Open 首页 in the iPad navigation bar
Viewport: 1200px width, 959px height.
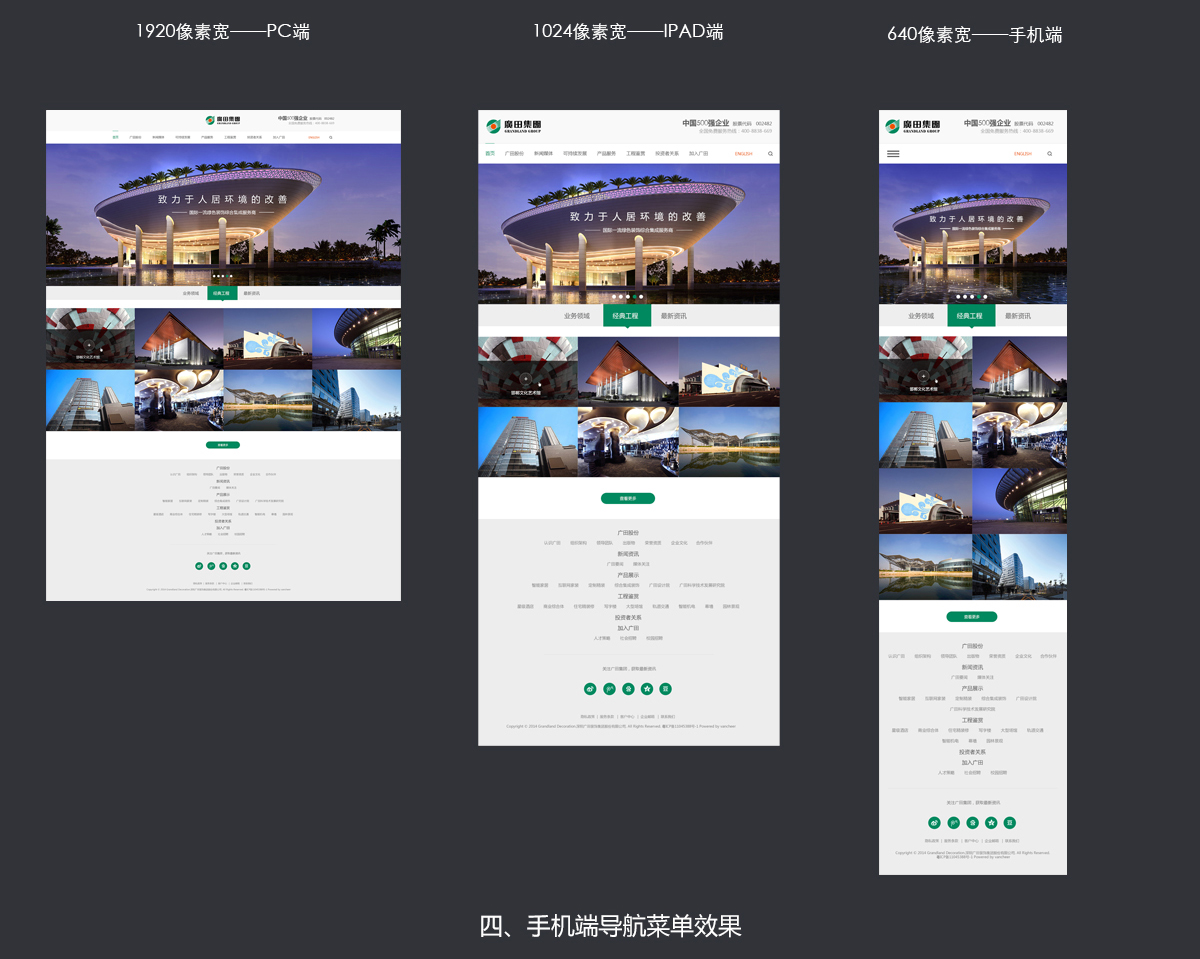point(490,154)
